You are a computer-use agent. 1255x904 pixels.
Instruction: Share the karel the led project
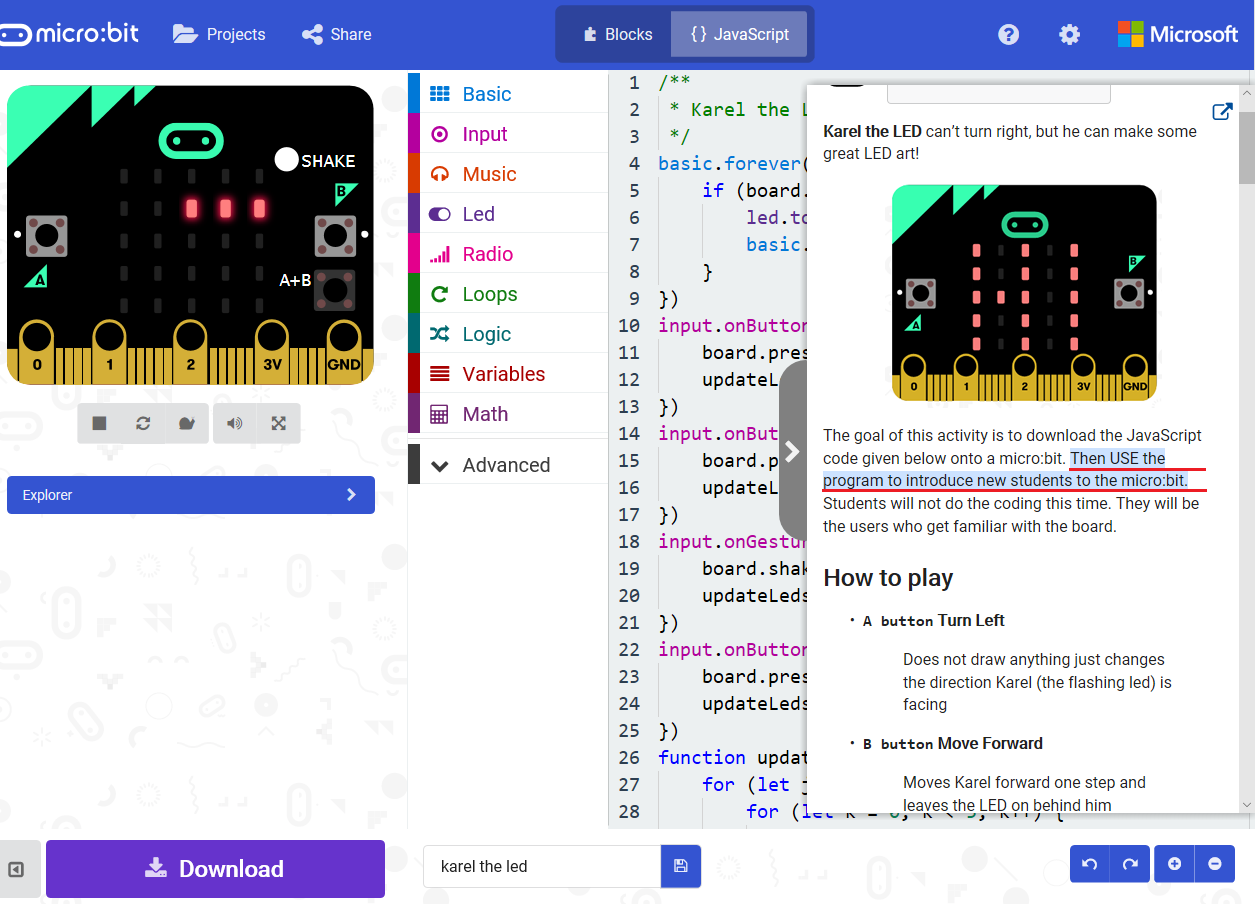pos(336,33)
